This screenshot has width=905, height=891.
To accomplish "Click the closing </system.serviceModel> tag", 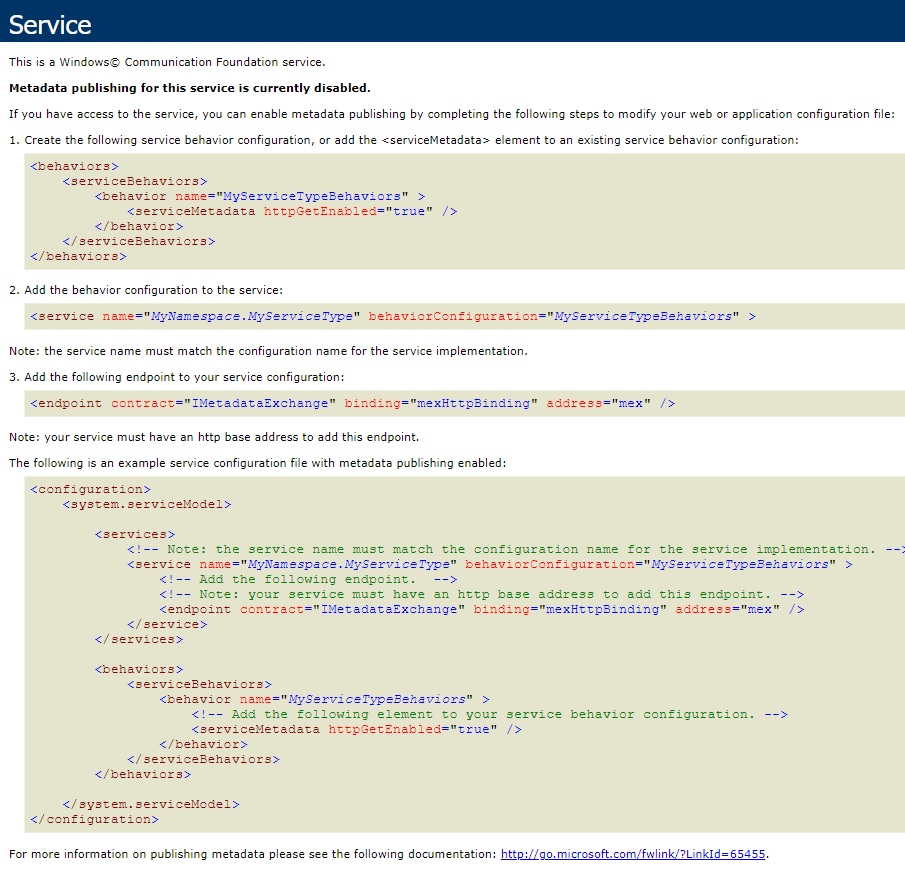I will click(151, 804).
